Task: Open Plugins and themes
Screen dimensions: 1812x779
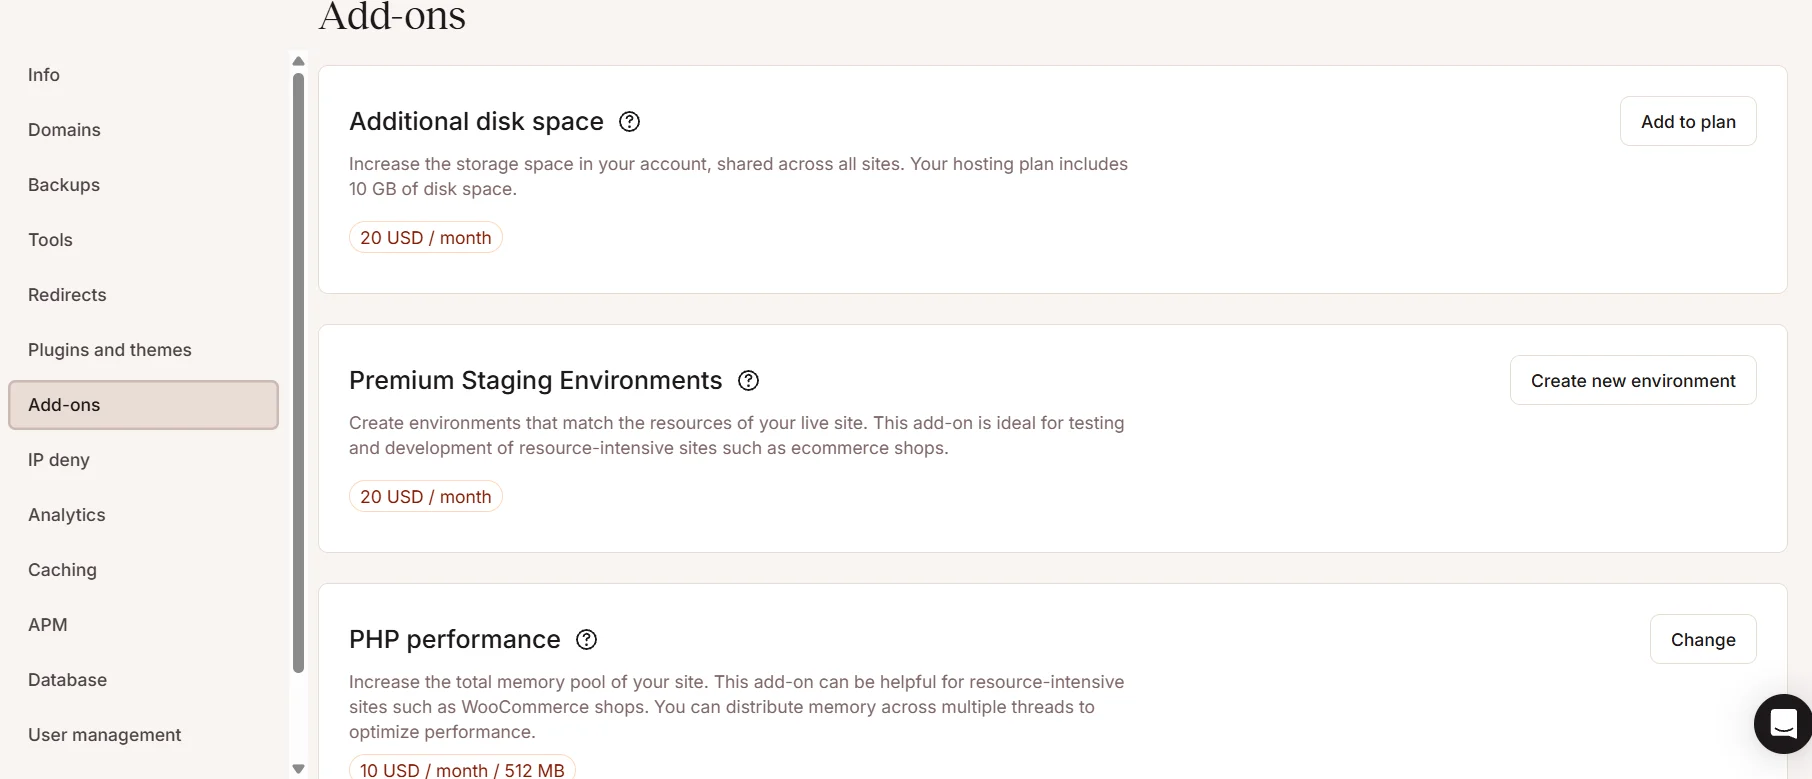Action: pyautogui.click(x=110, y=349)
